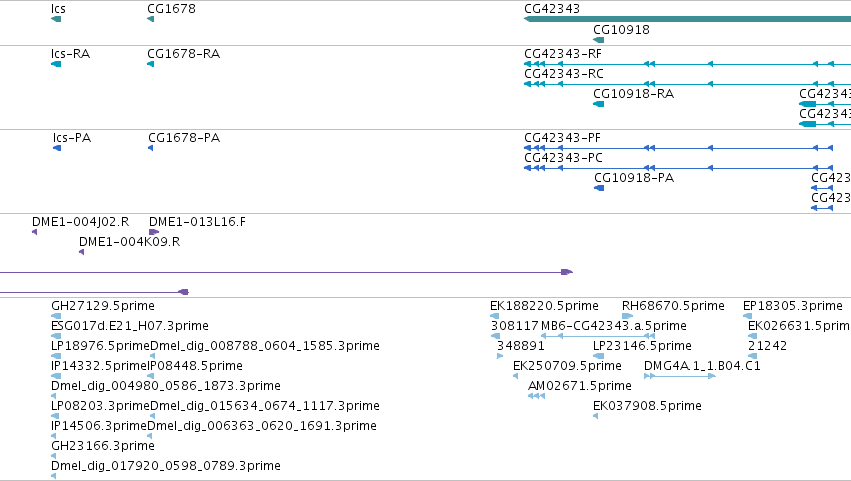Select the lcs gene arrow glyph
This screenshot has height=481, width=851.
tap(56, 19)
